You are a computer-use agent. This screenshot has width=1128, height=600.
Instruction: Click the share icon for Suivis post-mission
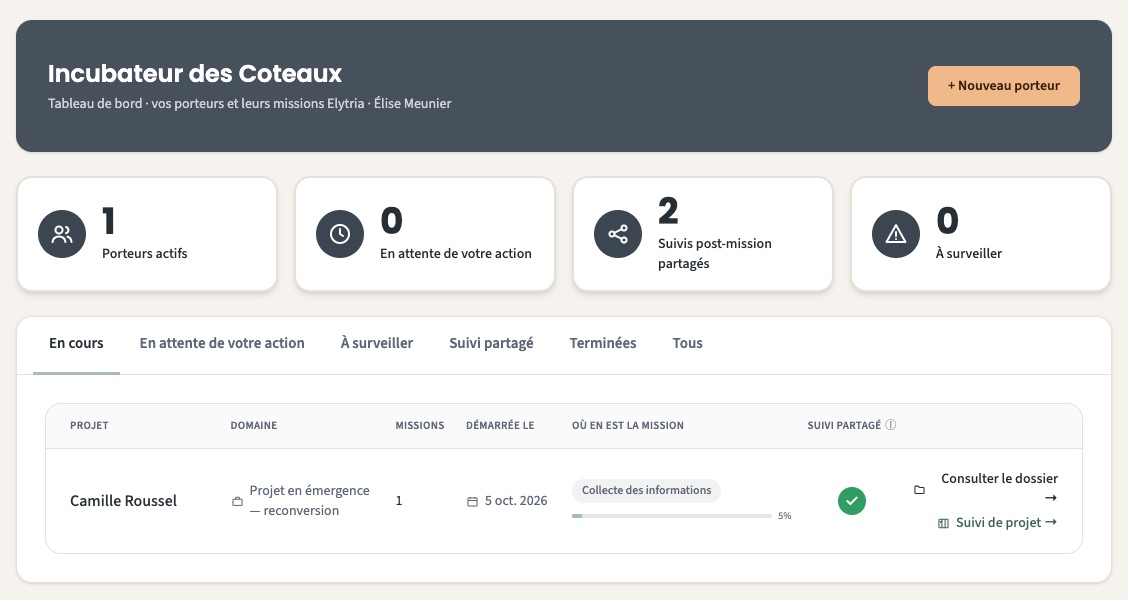coord(618,234)
